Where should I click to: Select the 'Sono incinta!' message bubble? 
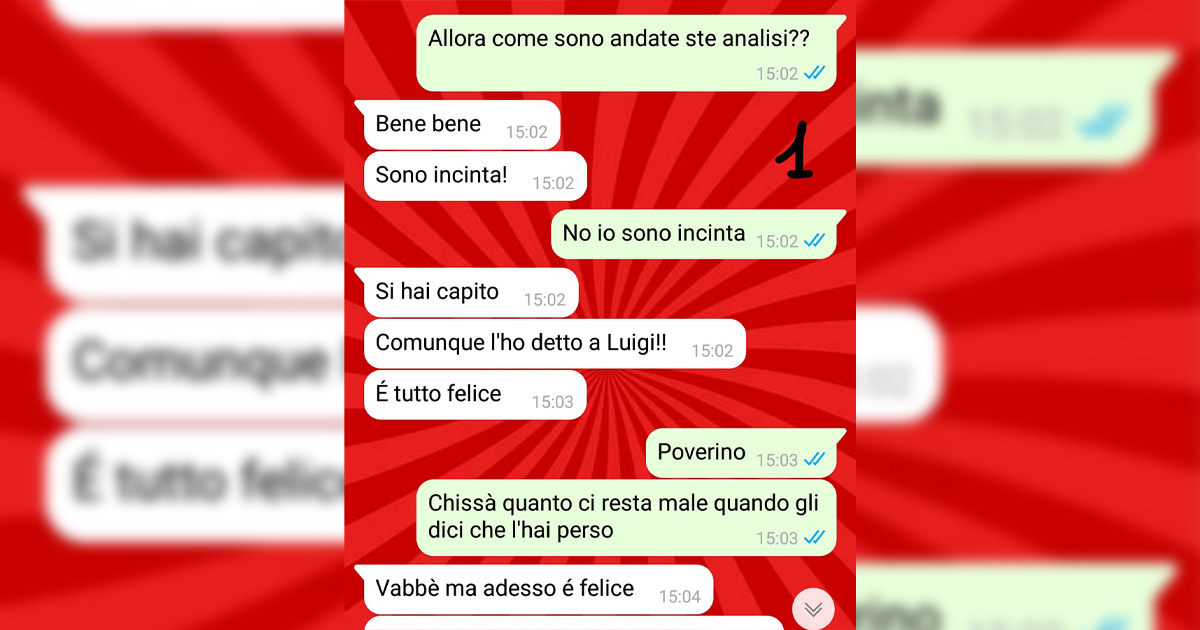click(474, 176)
